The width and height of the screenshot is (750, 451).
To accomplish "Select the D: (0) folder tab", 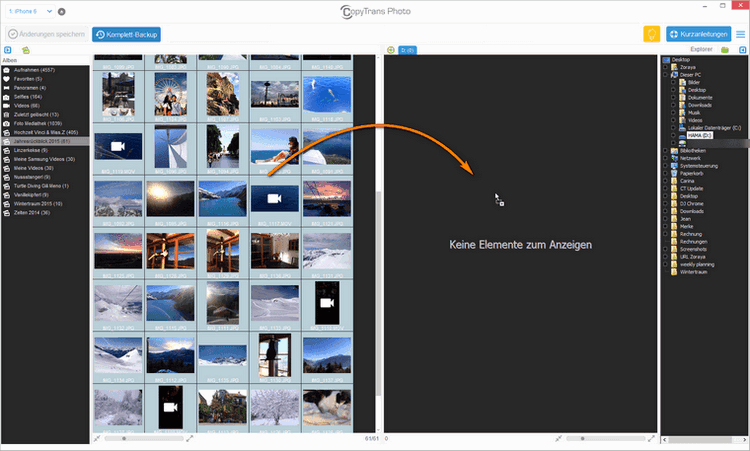I will [408, 50].
